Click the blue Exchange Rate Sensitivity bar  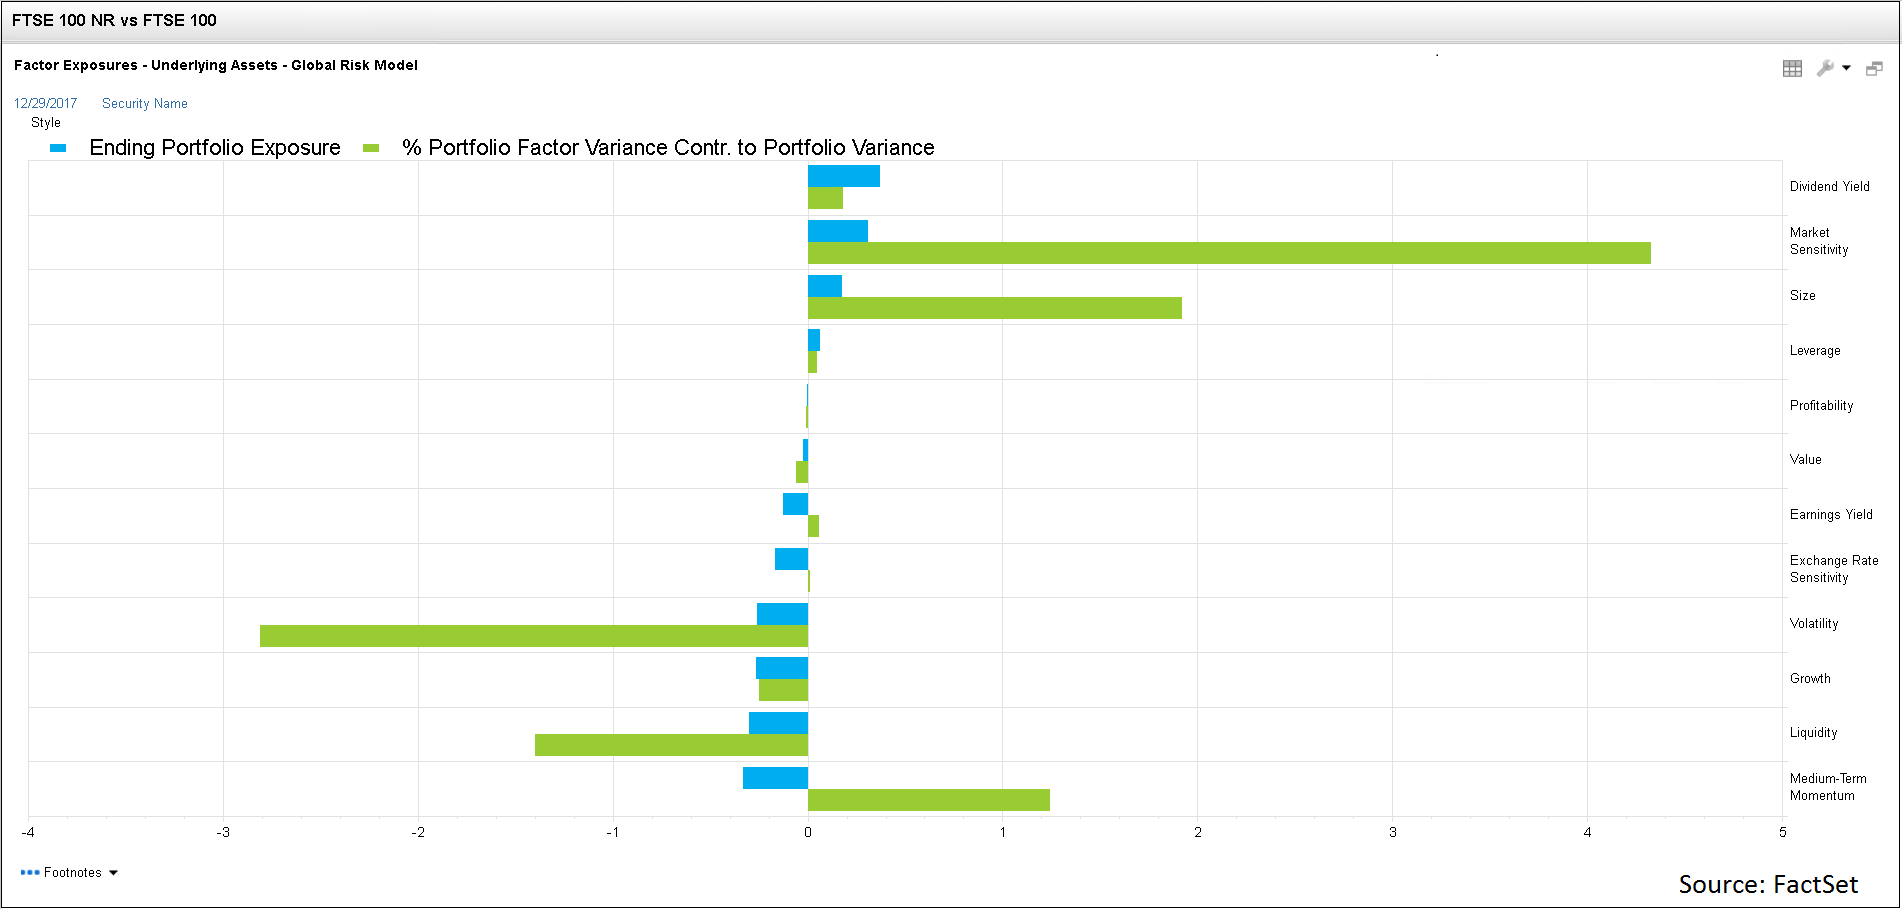click(x=791, y=559)
